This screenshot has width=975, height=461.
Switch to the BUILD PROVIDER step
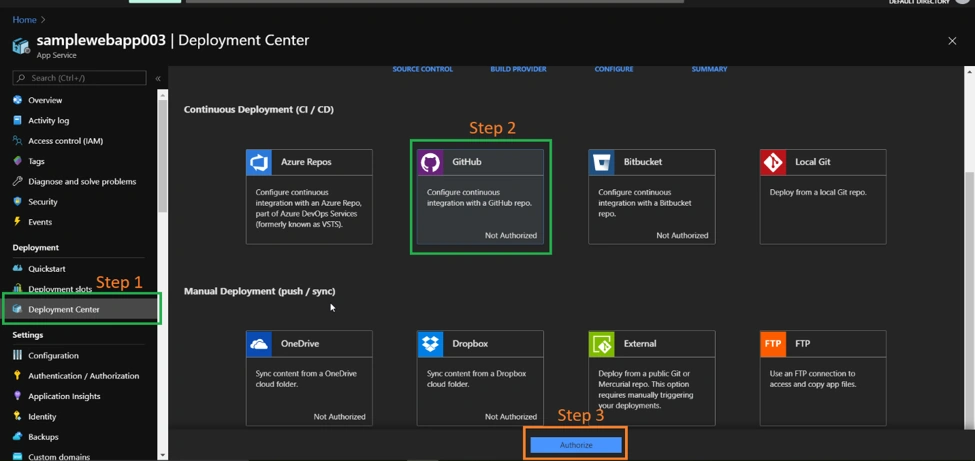coord(518,69)
